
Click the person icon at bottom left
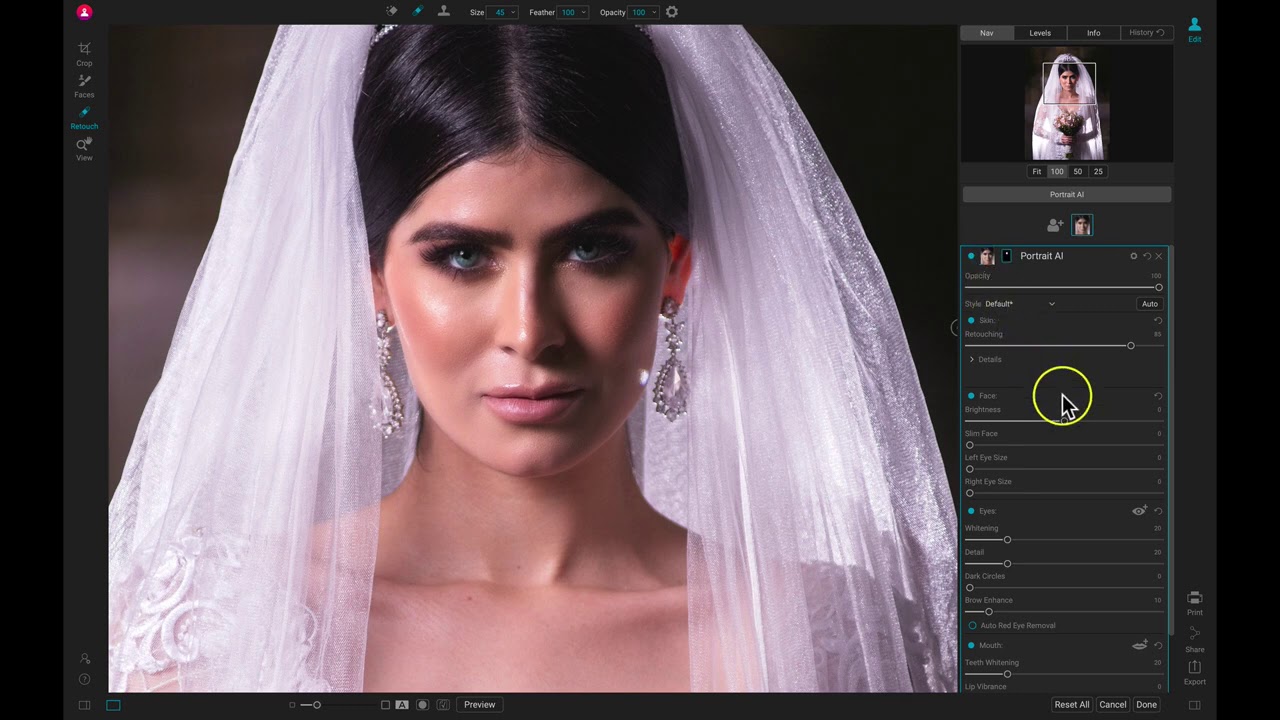84,658
